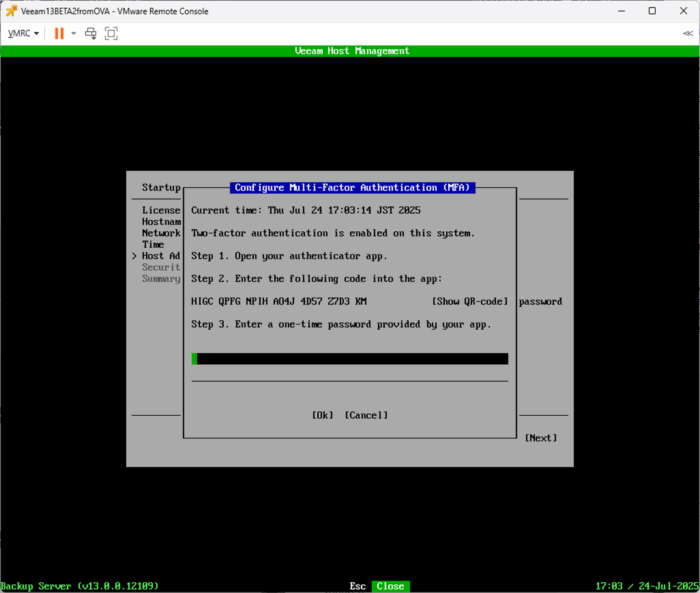Click the Backup Server version text

point(80,586)
